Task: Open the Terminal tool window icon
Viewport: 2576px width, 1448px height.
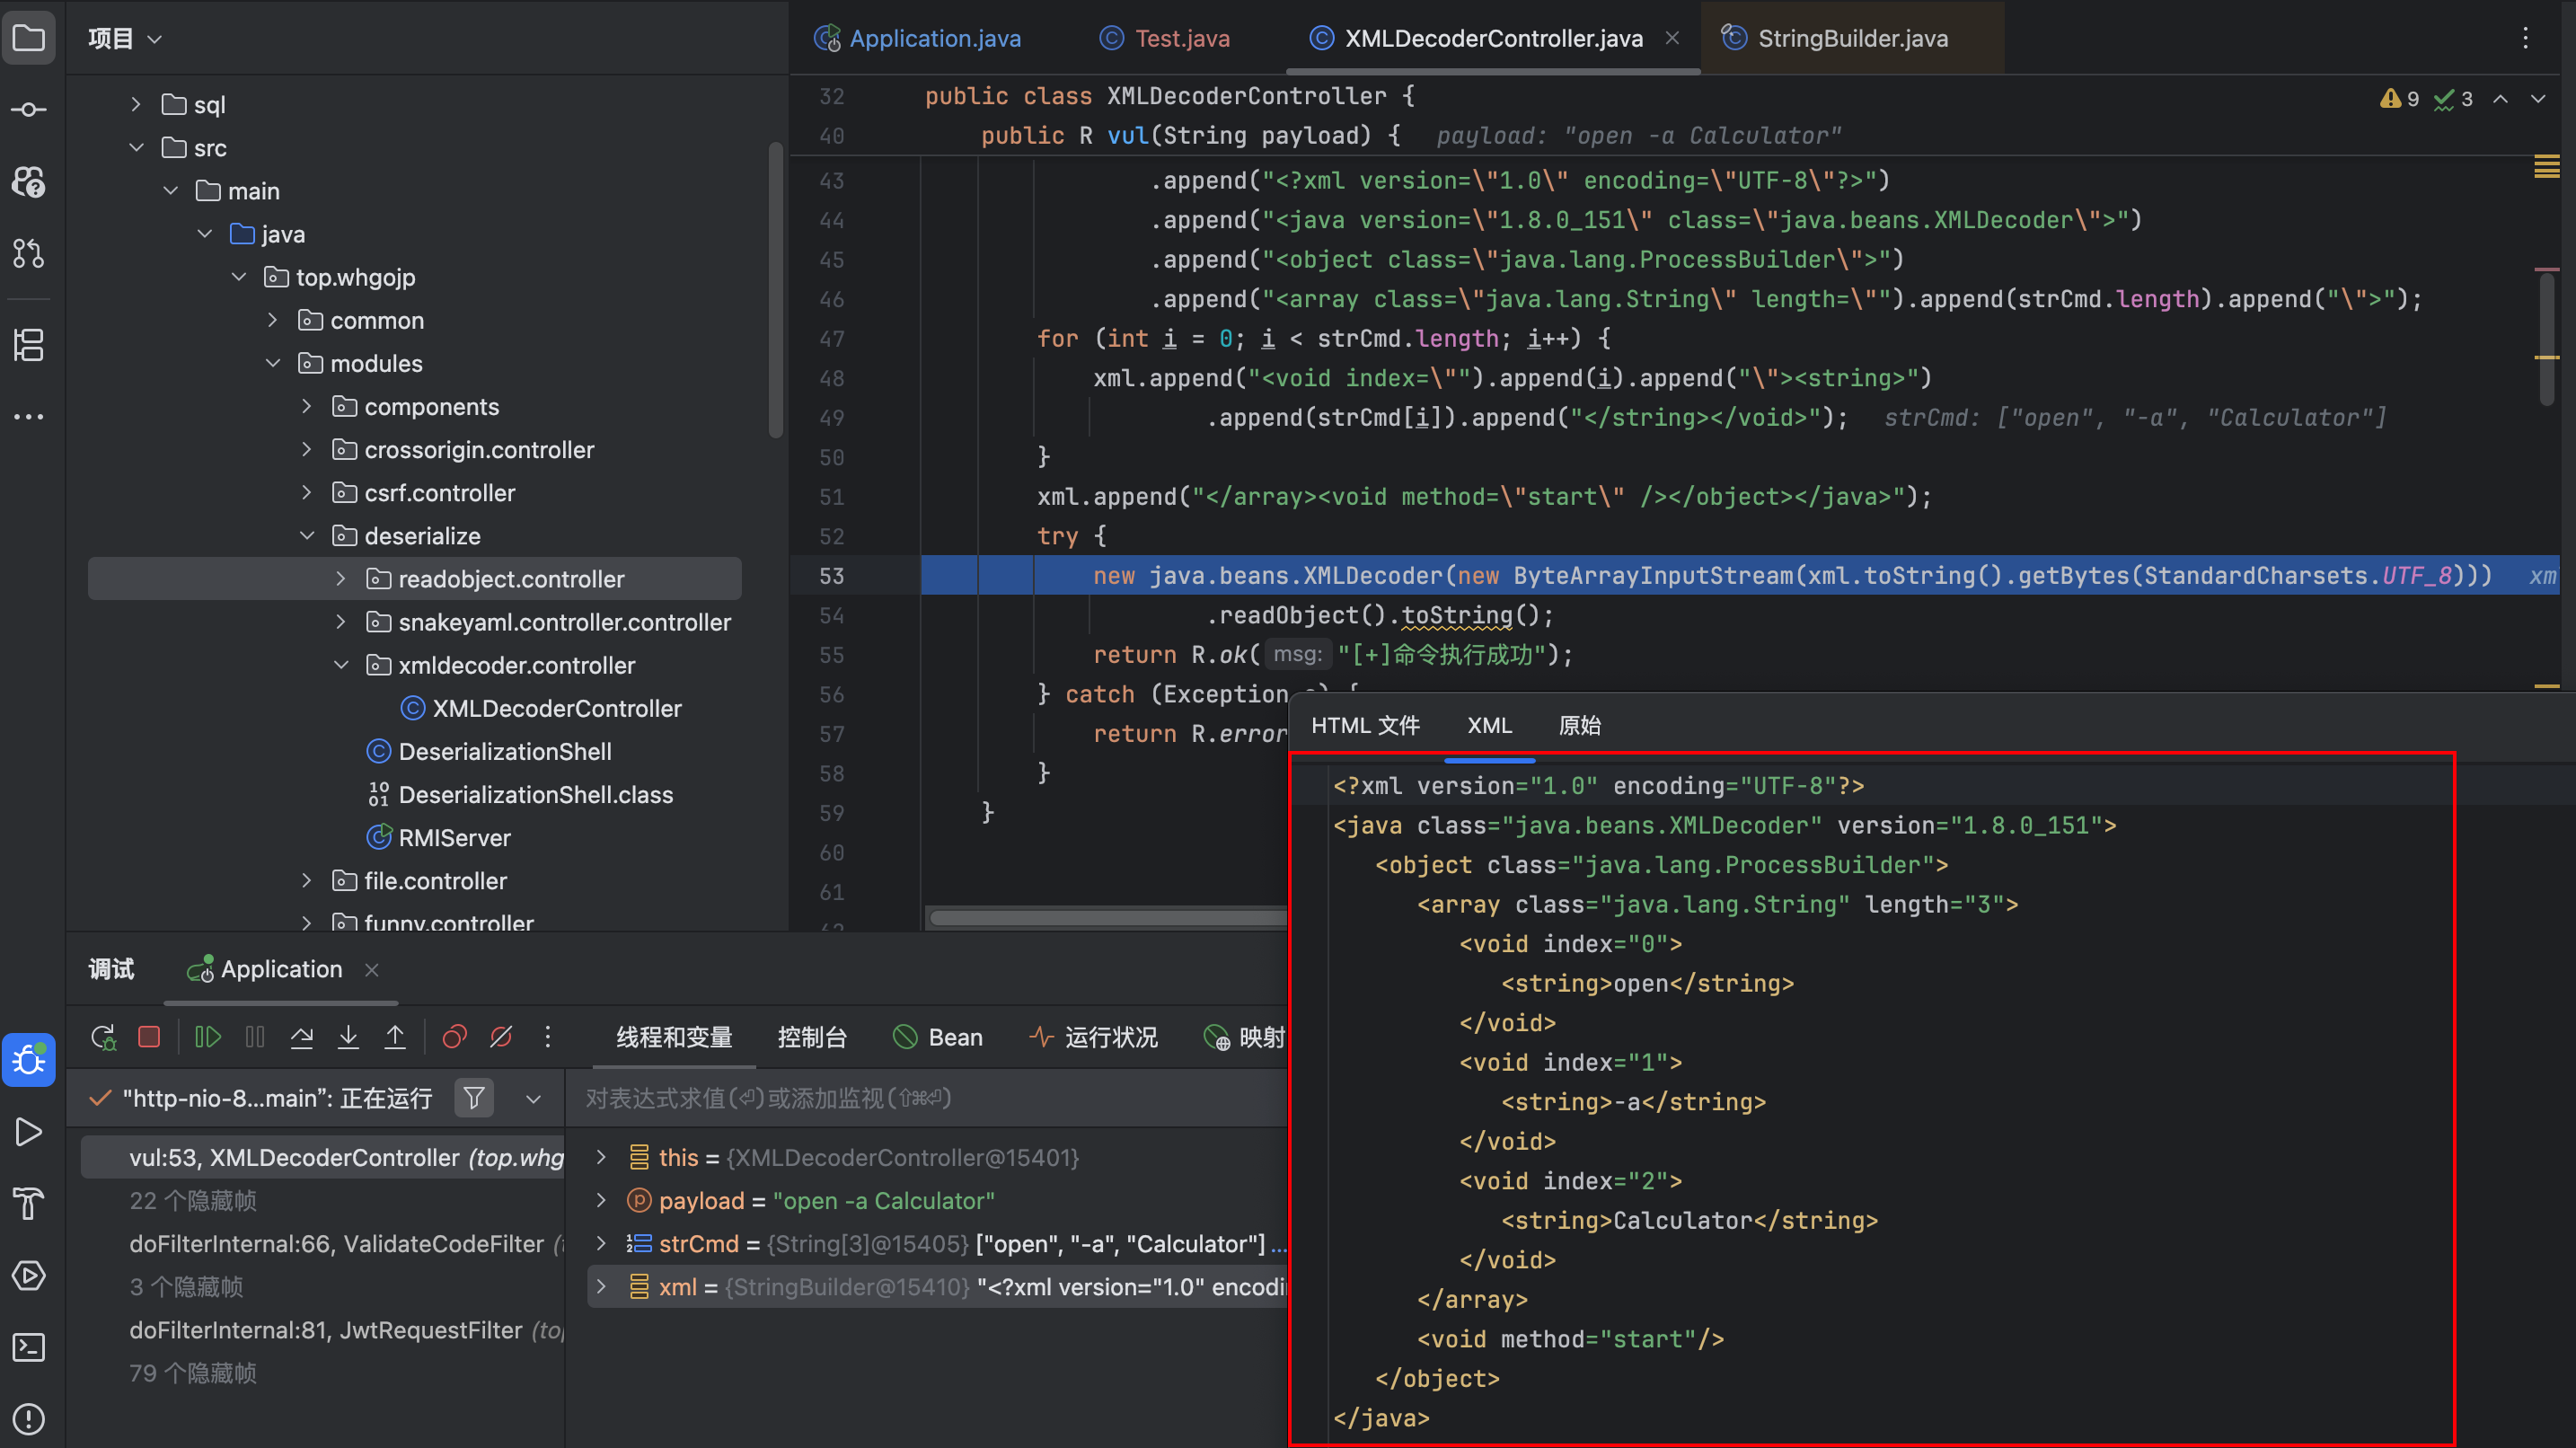Action: 29,1347
